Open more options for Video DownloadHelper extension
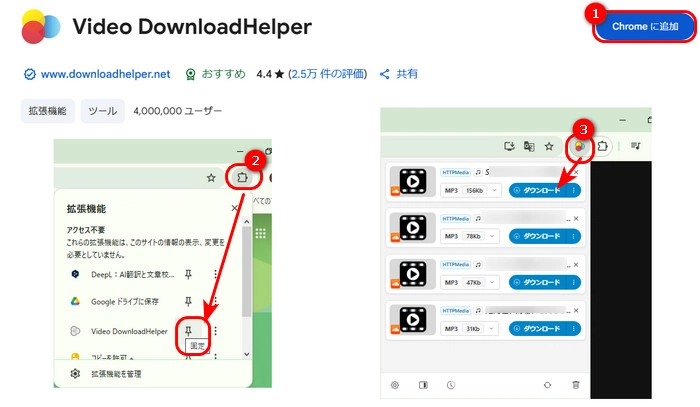The height and width of the screenshot is (407, 700). point(215,331)
